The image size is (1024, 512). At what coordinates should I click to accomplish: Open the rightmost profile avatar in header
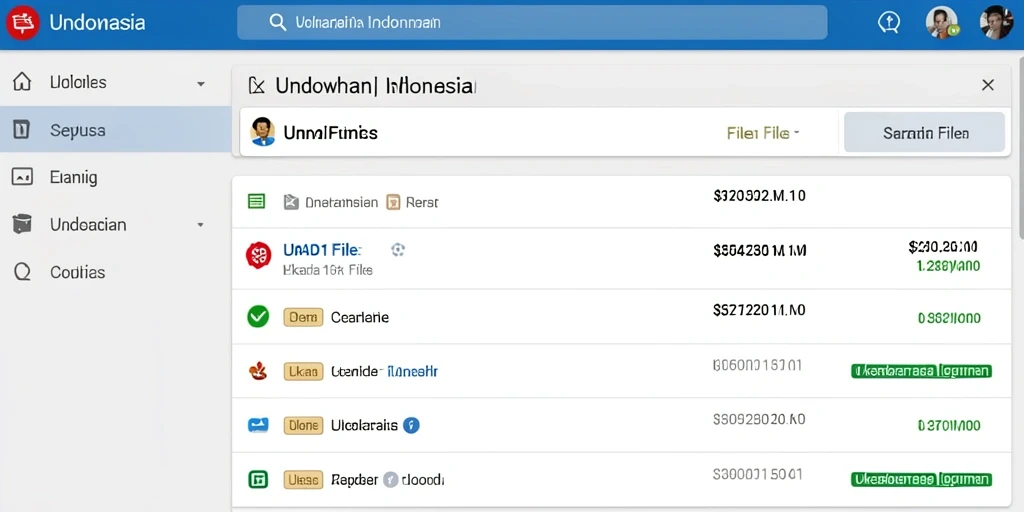click(x=997, y=23)
